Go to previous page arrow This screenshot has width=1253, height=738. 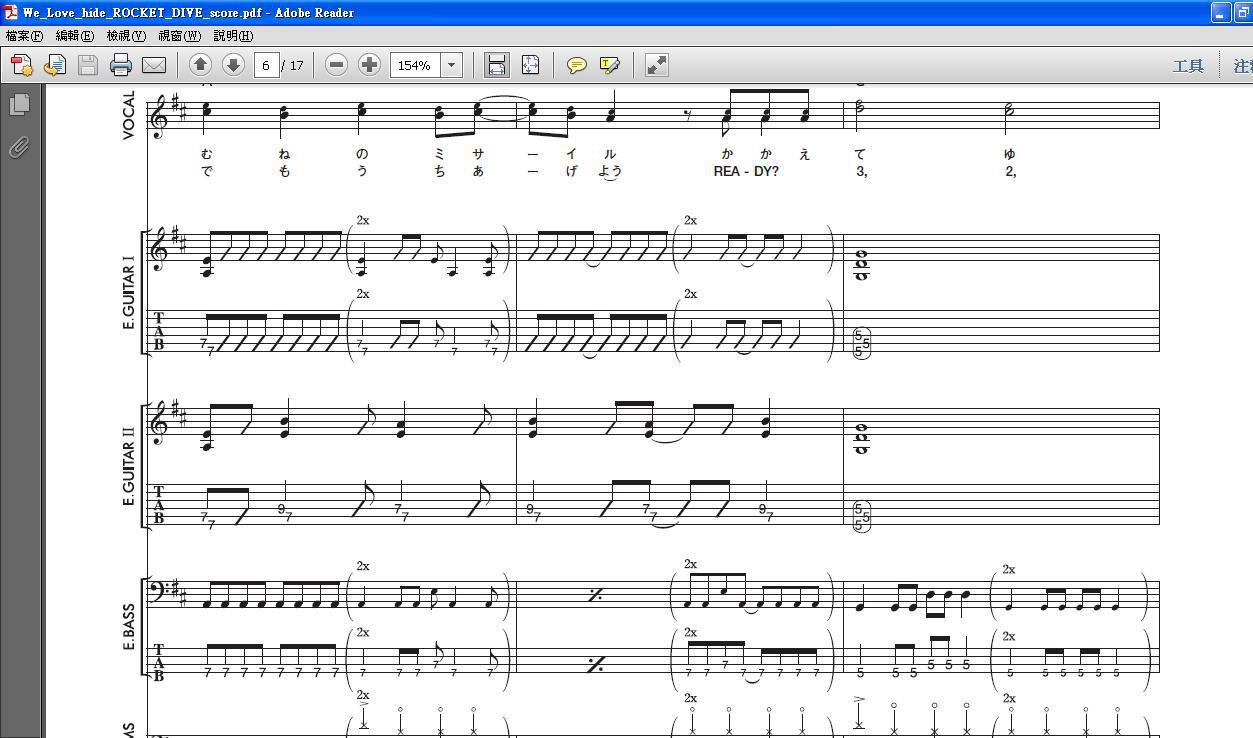[200, 65]
